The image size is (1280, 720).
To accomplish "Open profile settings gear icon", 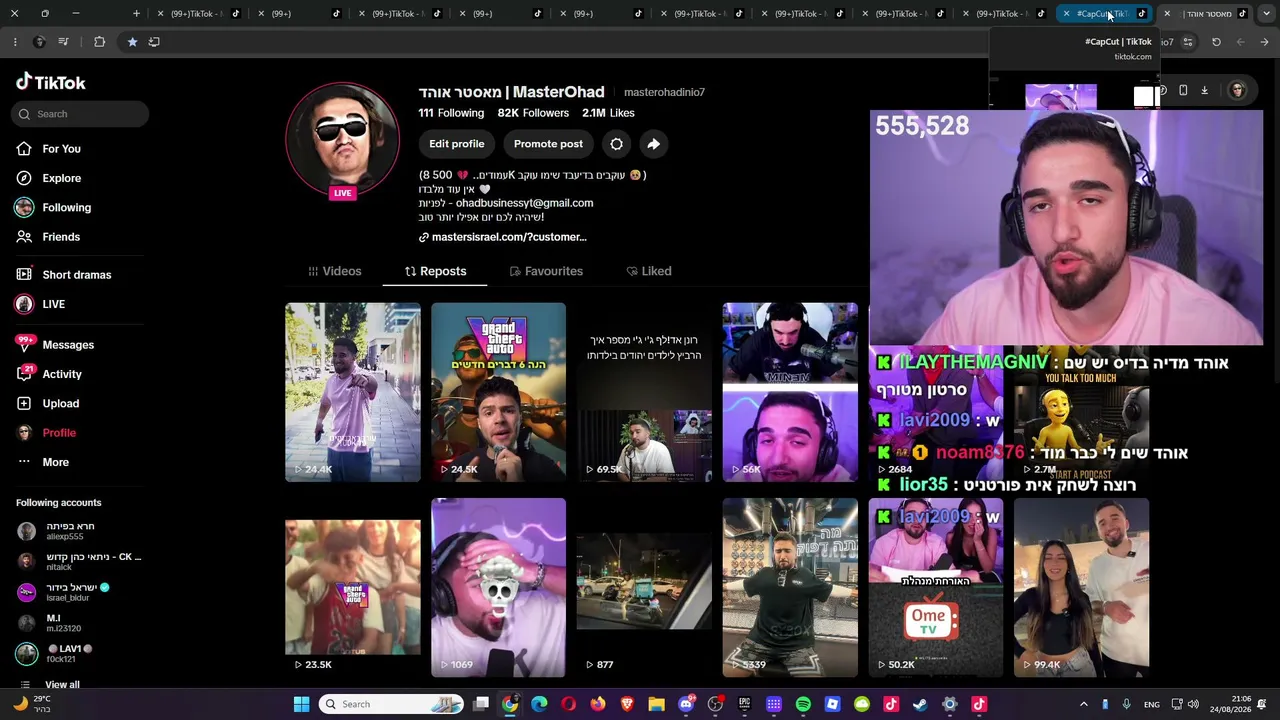I will (x=616, y=144).
